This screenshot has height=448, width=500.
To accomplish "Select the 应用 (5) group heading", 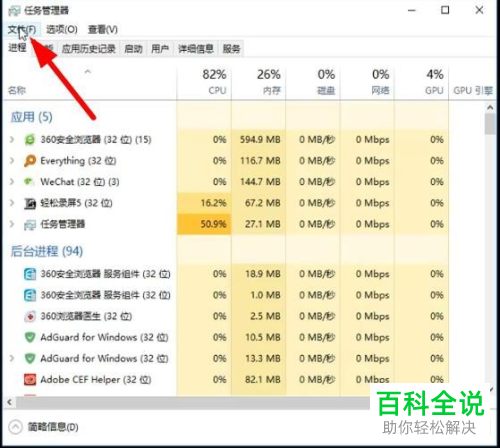I will (x=32, y=117).
